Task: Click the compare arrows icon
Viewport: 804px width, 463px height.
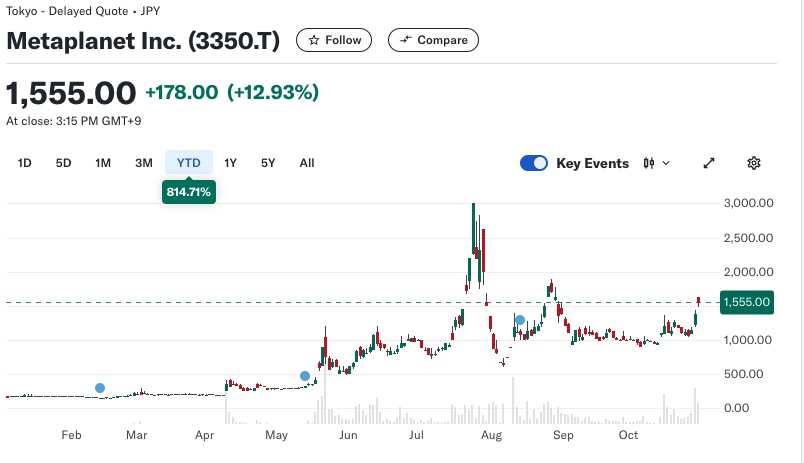Action: [x=405, y=40]
